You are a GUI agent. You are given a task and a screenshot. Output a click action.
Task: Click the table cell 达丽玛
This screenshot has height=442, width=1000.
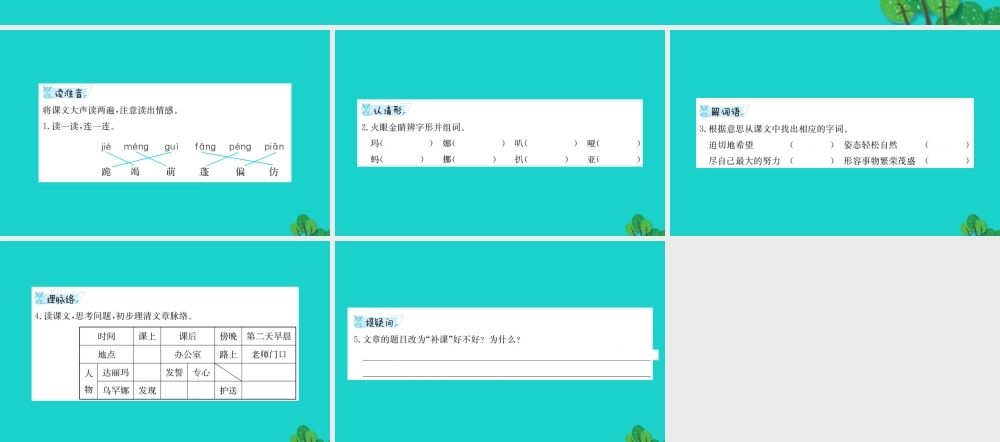click(115, 372)
